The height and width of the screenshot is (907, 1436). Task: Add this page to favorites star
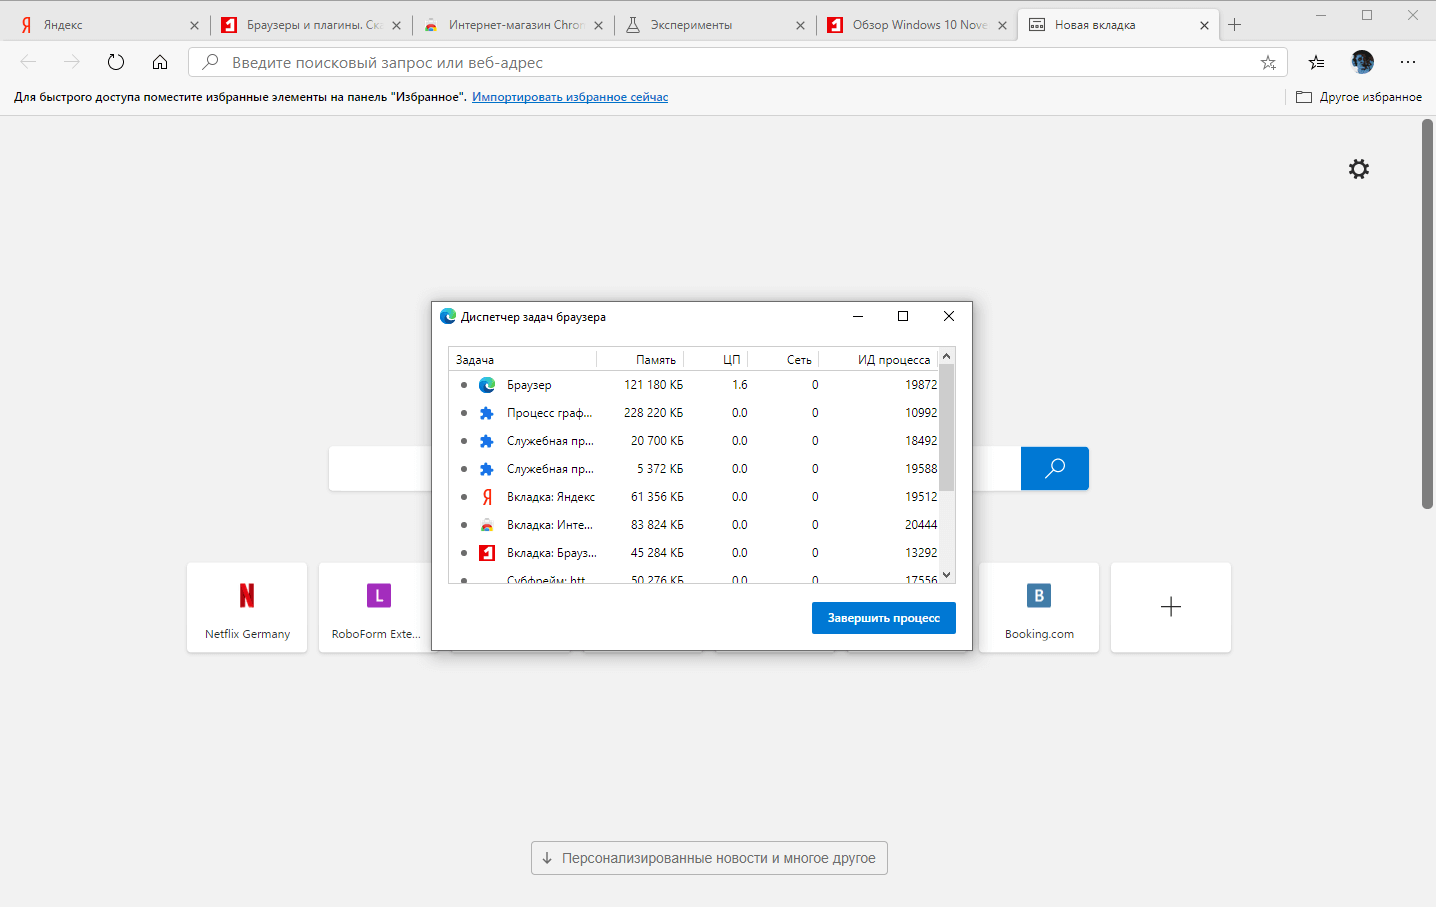point(1268,62)
